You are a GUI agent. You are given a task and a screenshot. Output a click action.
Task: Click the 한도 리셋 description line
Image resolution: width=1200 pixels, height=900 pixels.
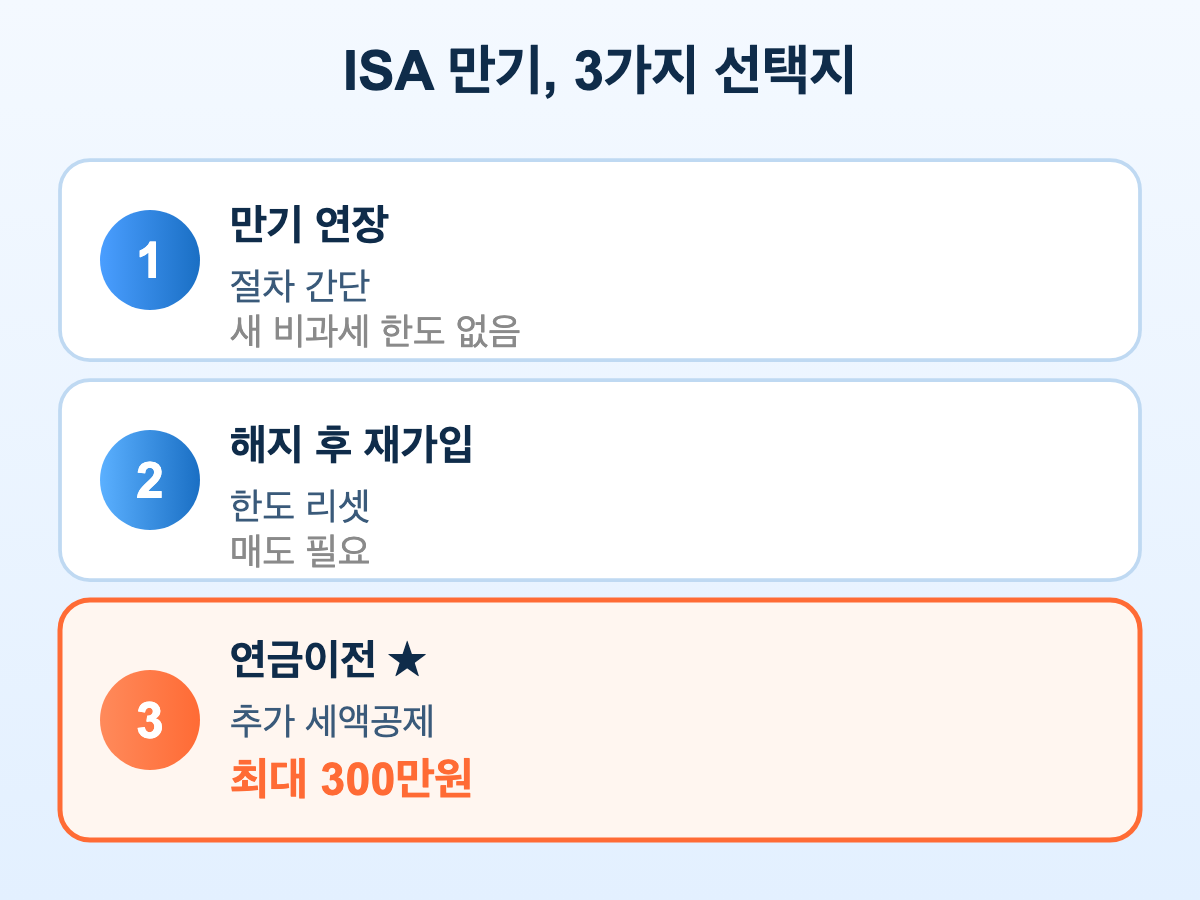(x=300, y=506)
